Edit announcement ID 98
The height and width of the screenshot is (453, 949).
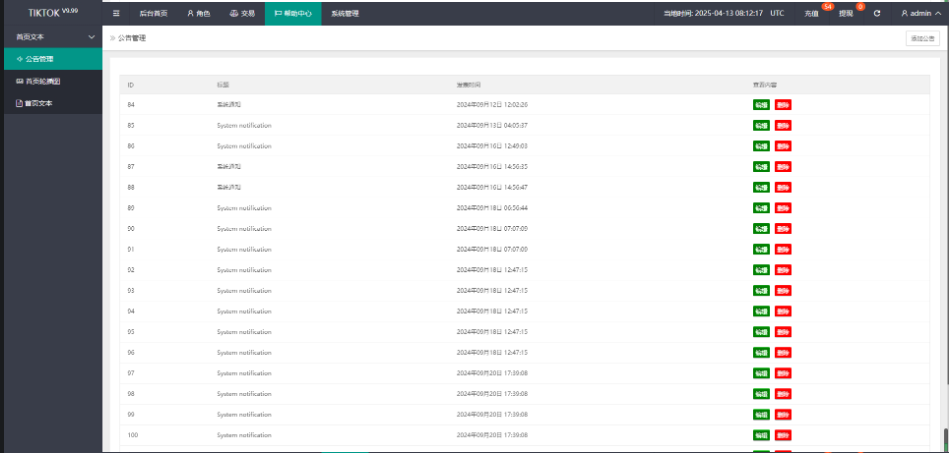[761, 394]
